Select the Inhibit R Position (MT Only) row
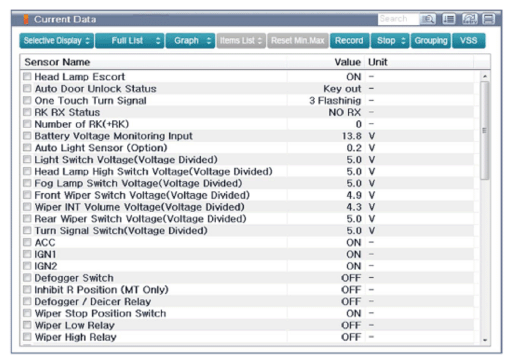 click(247, 290)
